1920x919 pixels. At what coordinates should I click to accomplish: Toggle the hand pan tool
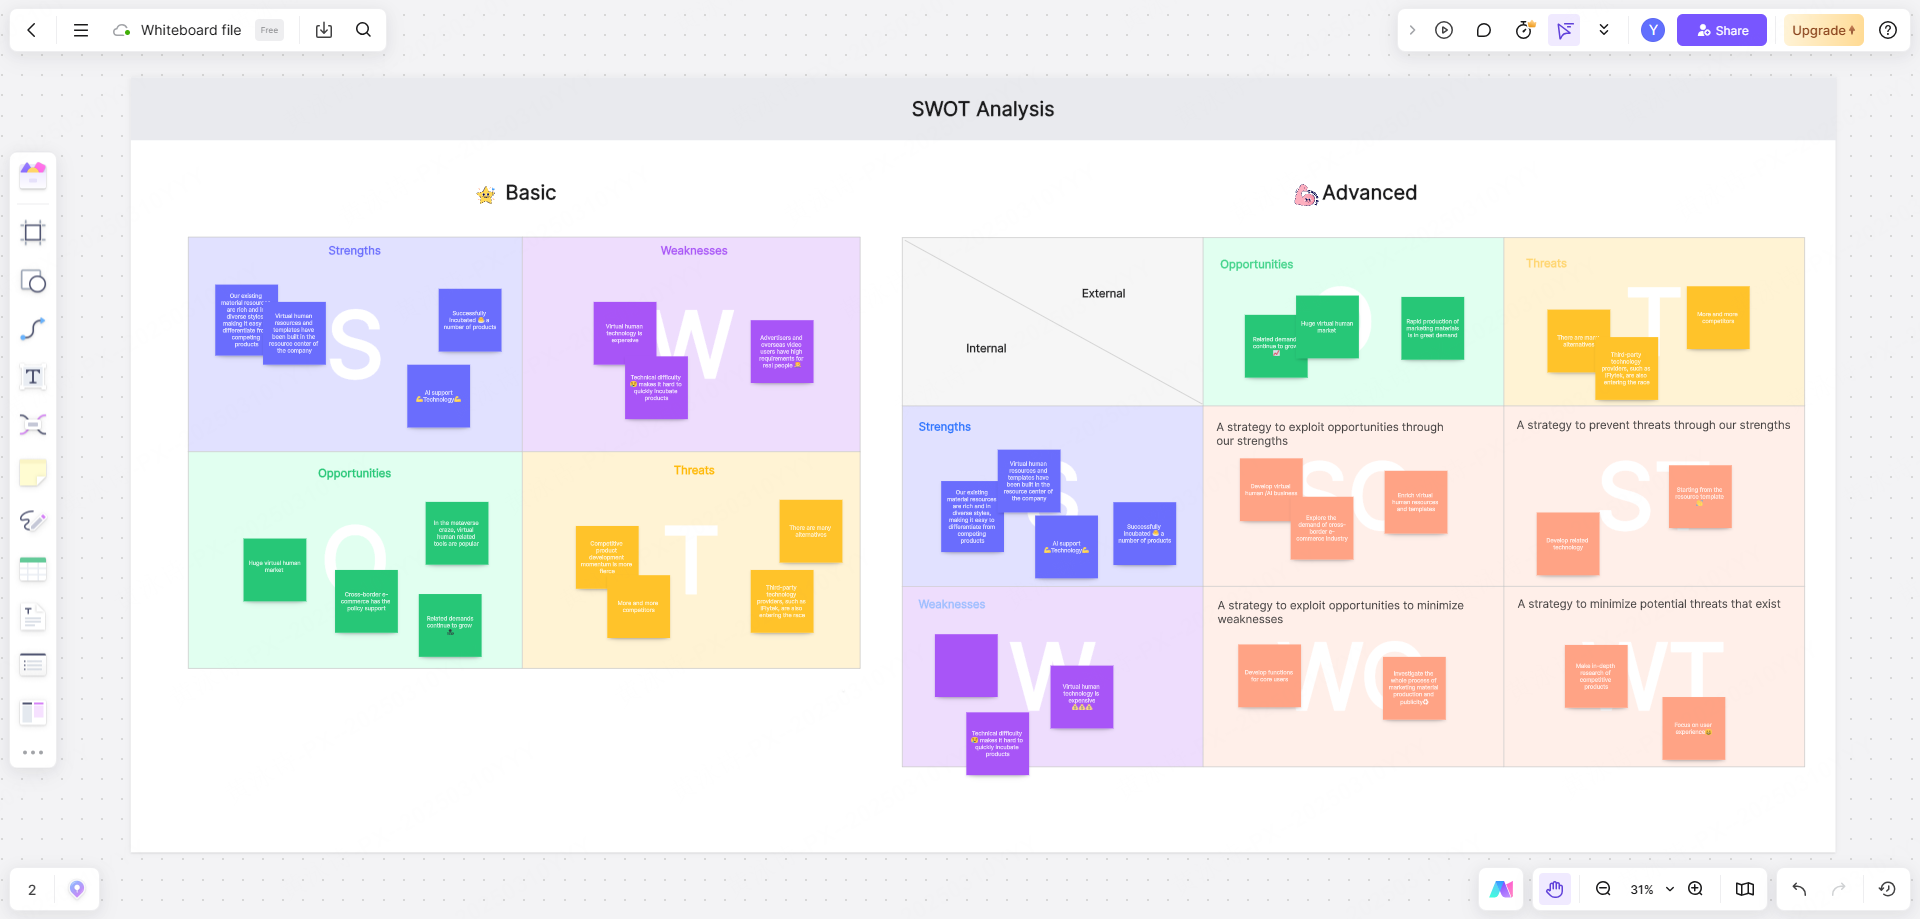[x=1555, y=889]
